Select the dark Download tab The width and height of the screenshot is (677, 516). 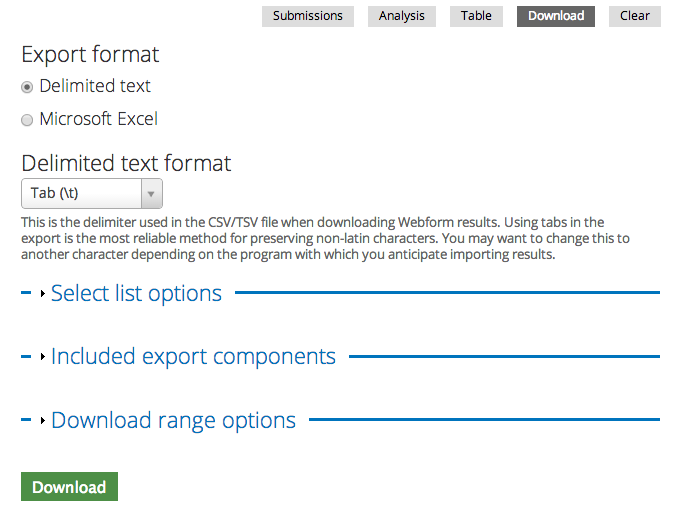(x=556, y=16)
